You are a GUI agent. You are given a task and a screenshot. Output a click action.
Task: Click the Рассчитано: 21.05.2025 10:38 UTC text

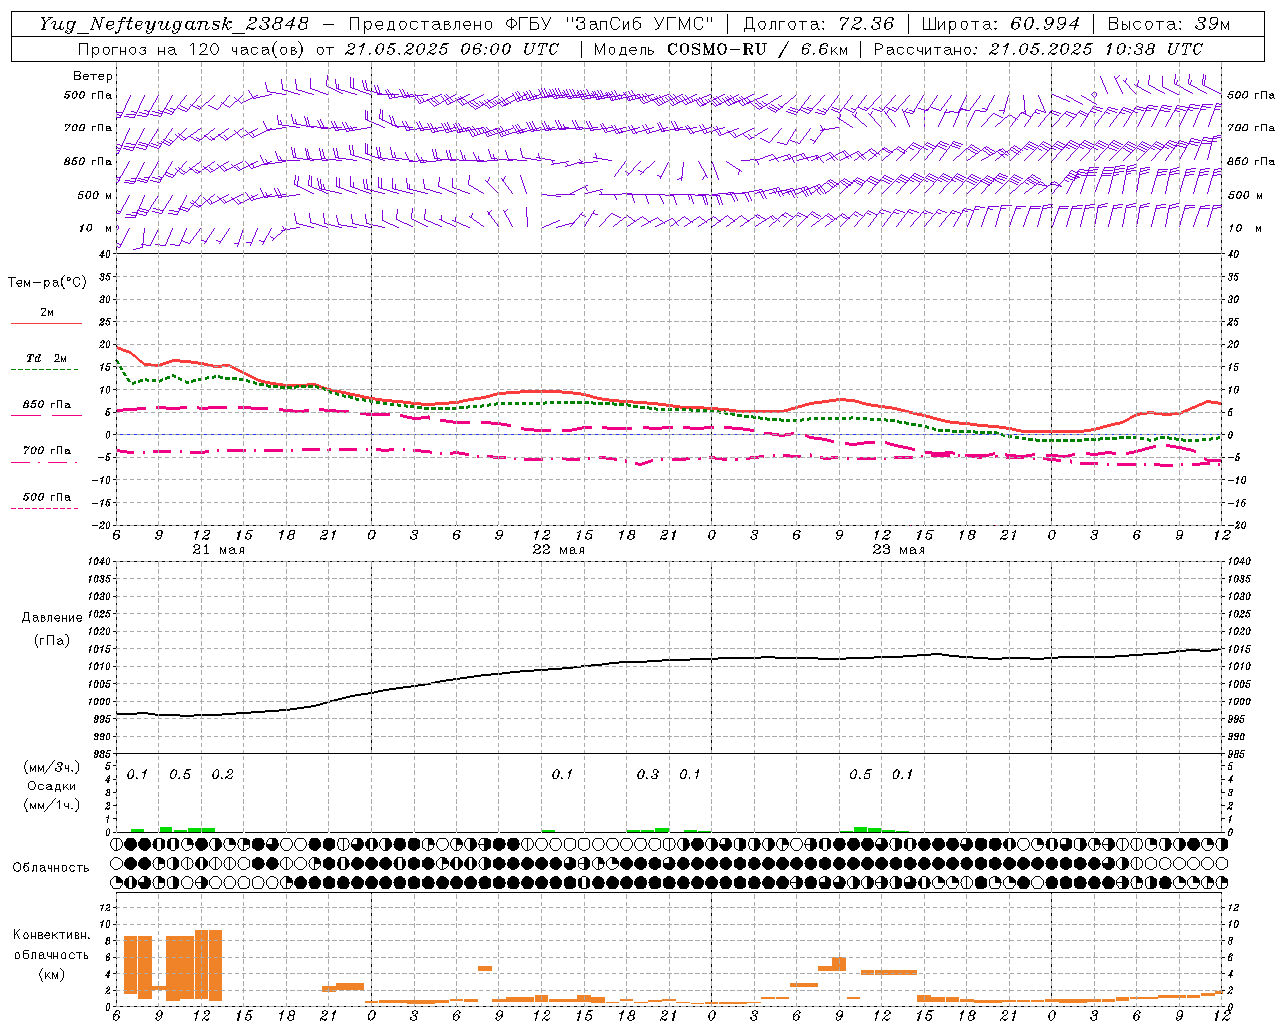(1038, 49)
